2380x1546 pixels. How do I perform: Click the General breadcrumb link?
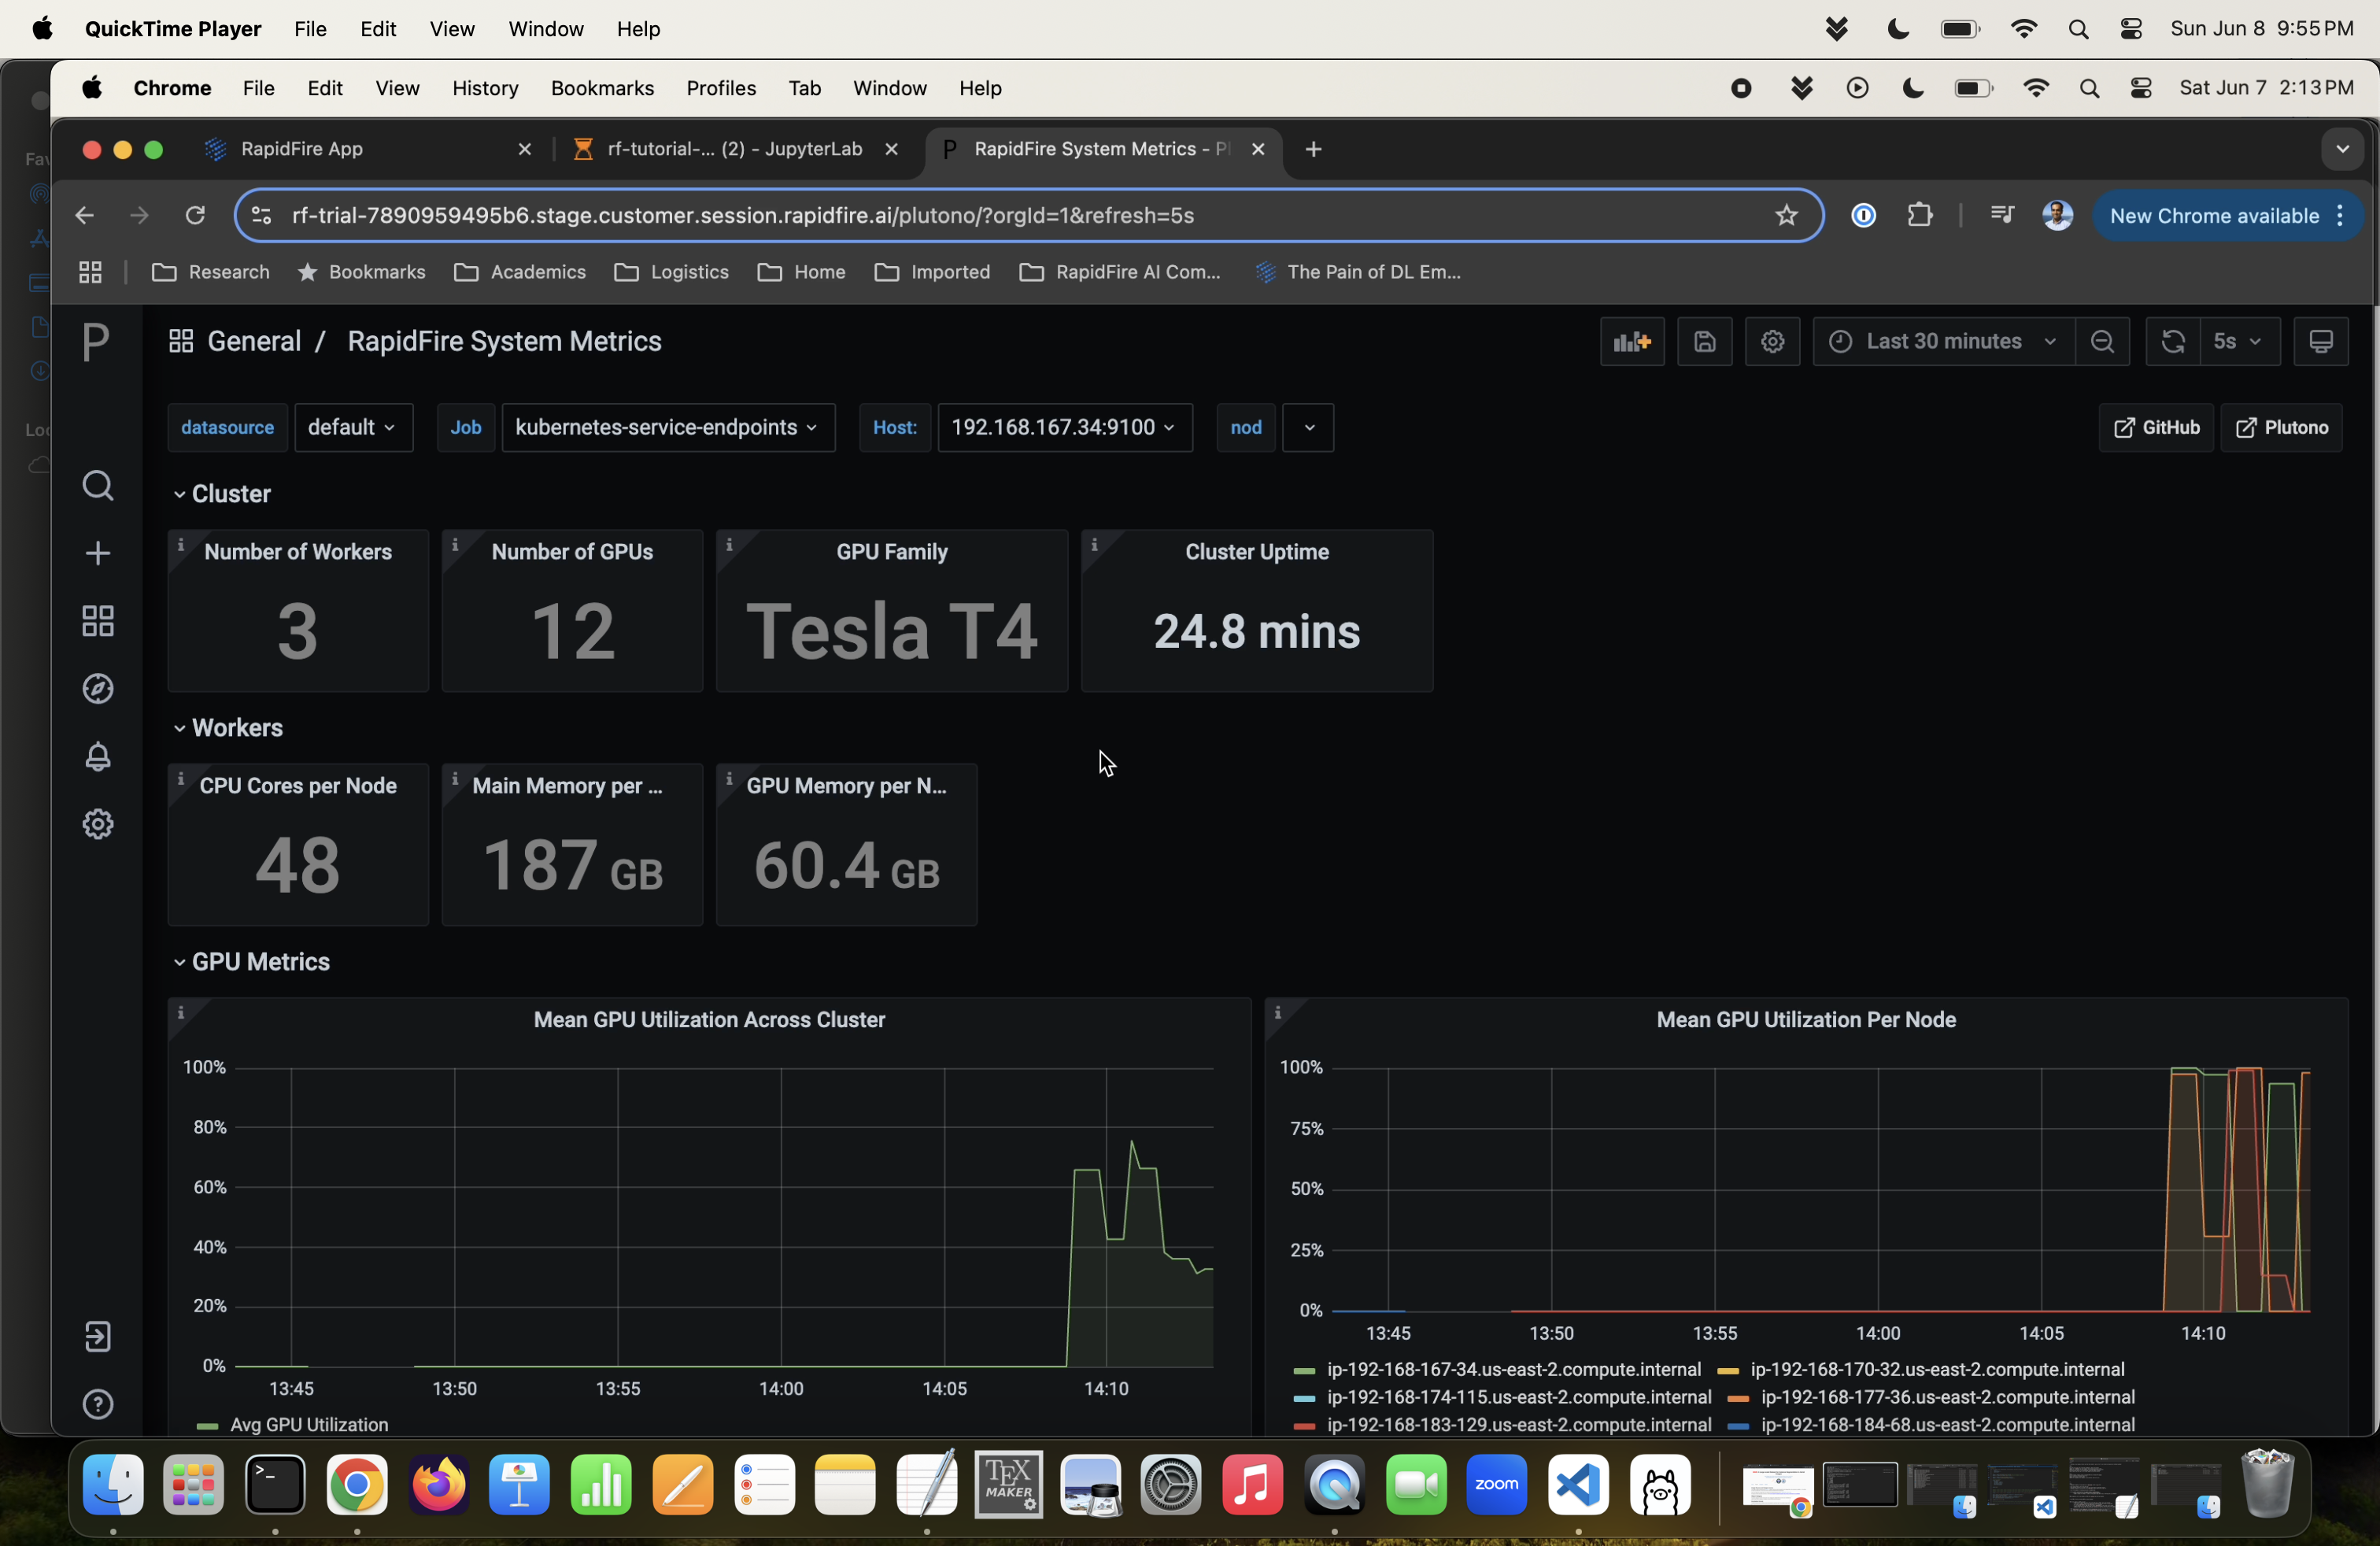click(254, 342)
